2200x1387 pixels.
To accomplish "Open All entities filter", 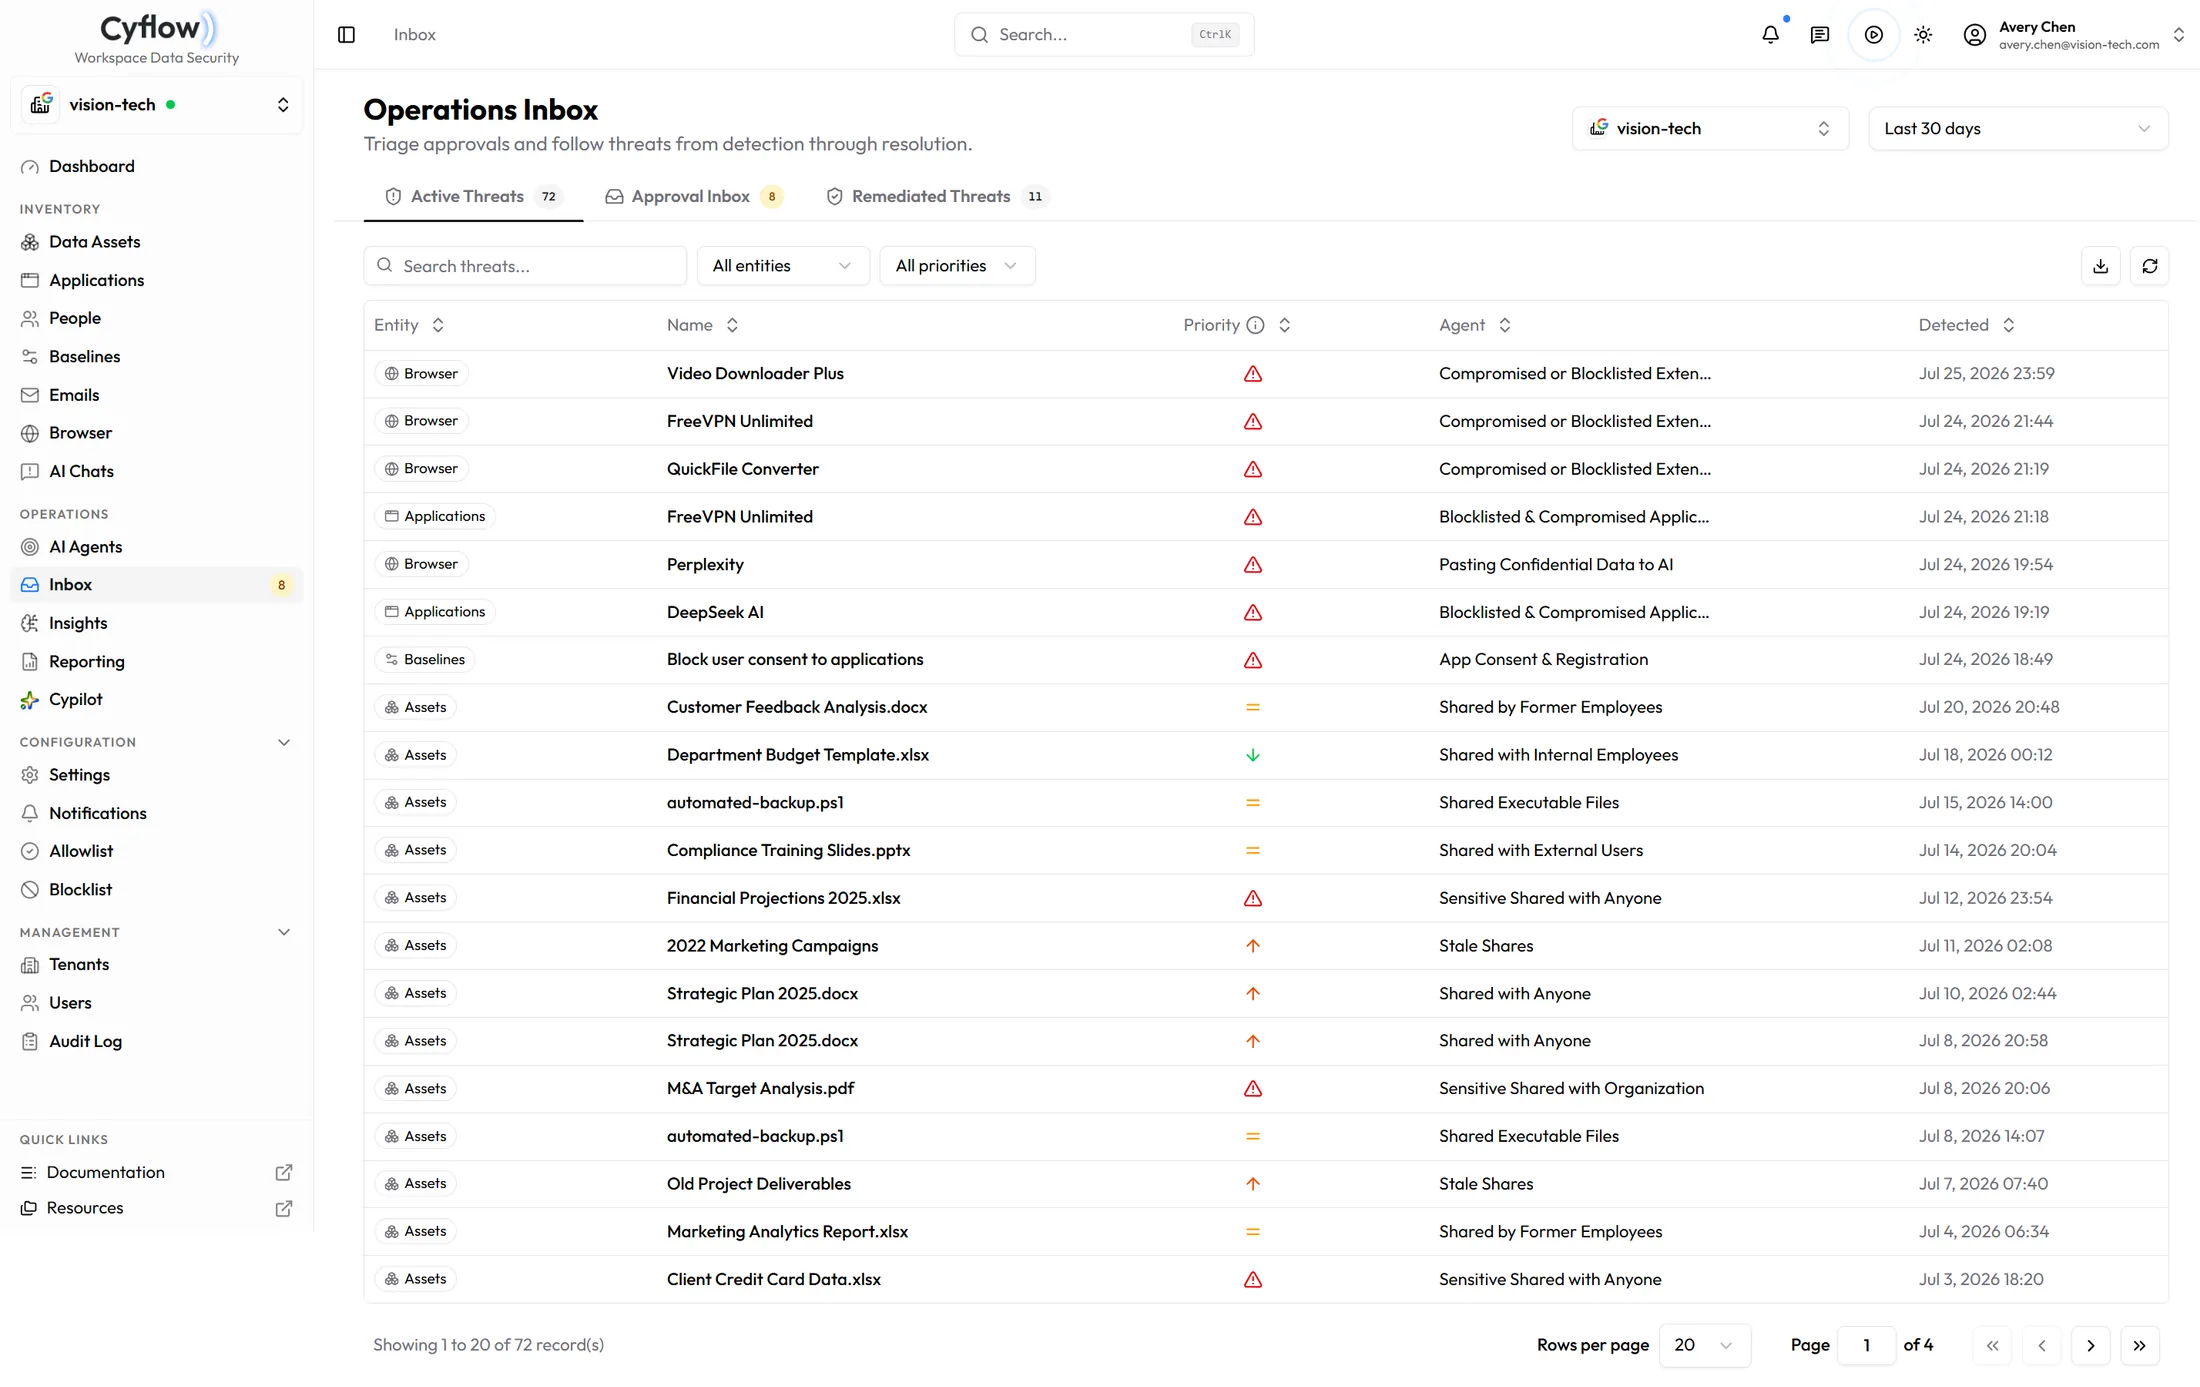I will click(x=782, y=266).
